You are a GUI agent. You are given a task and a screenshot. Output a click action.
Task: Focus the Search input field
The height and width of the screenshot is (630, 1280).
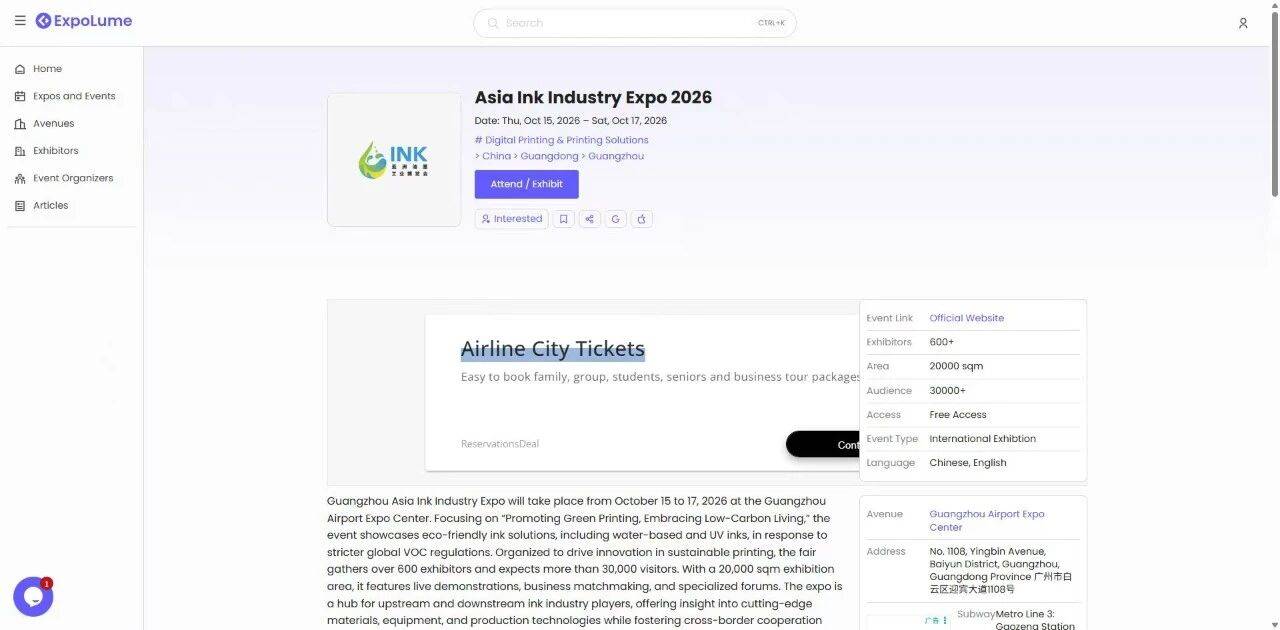[x=634, y=23]
